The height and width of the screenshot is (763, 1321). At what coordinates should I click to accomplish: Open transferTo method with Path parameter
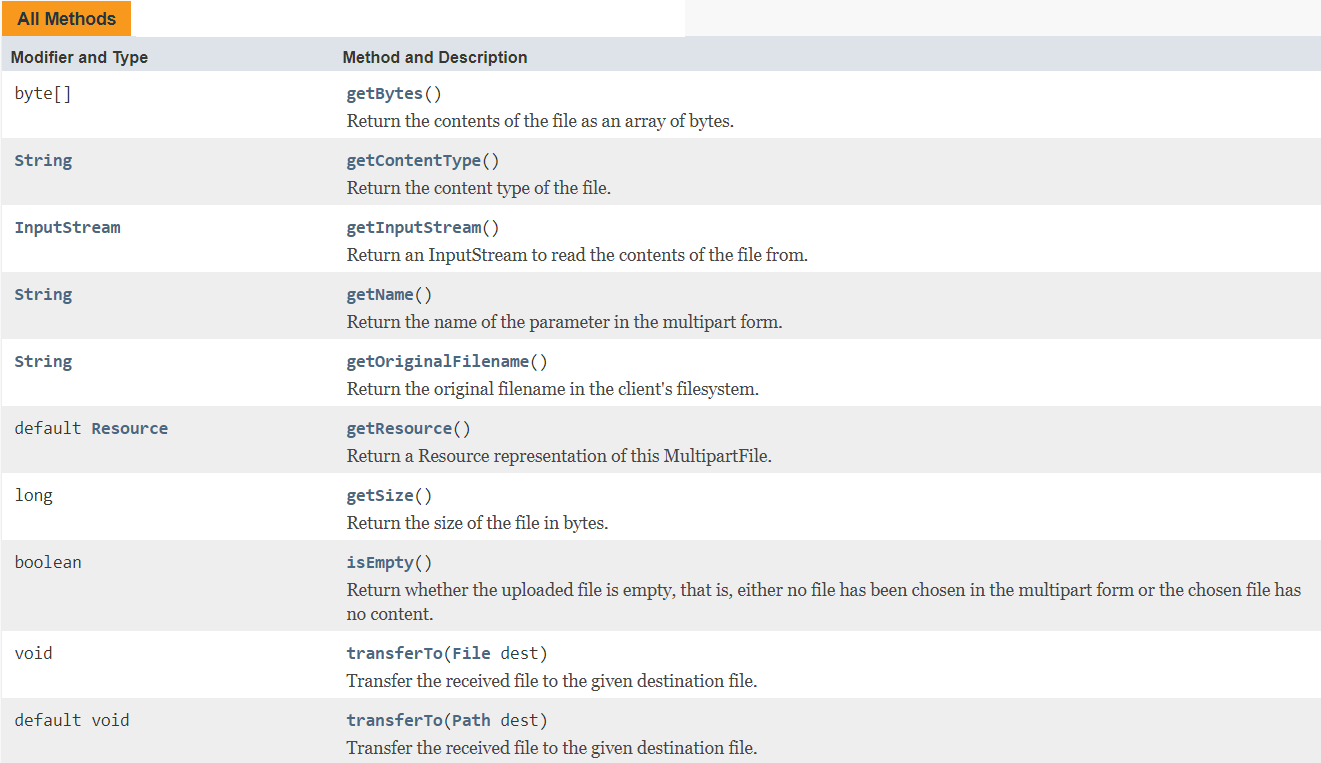pos(394,721)
